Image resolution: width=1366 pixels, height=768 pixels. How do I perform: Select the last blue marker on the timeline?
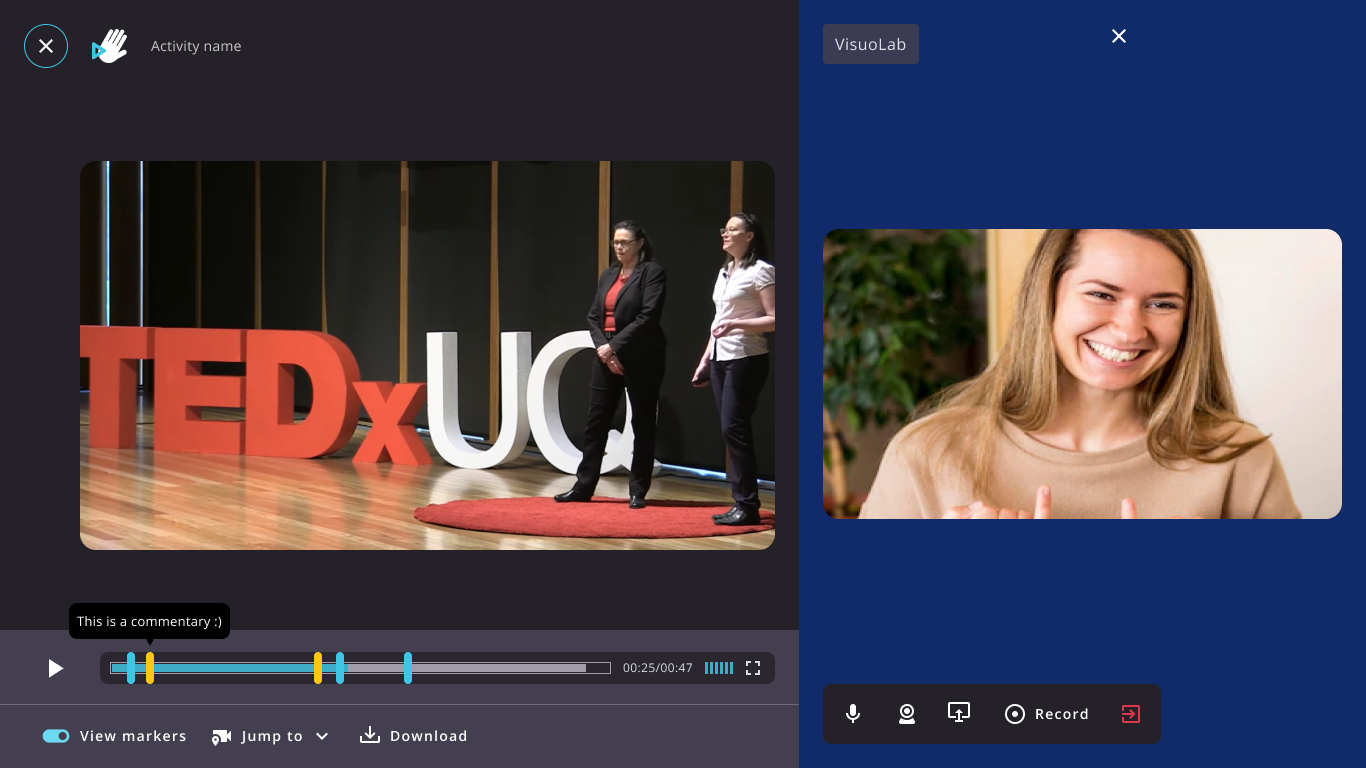tap(408, 668)
